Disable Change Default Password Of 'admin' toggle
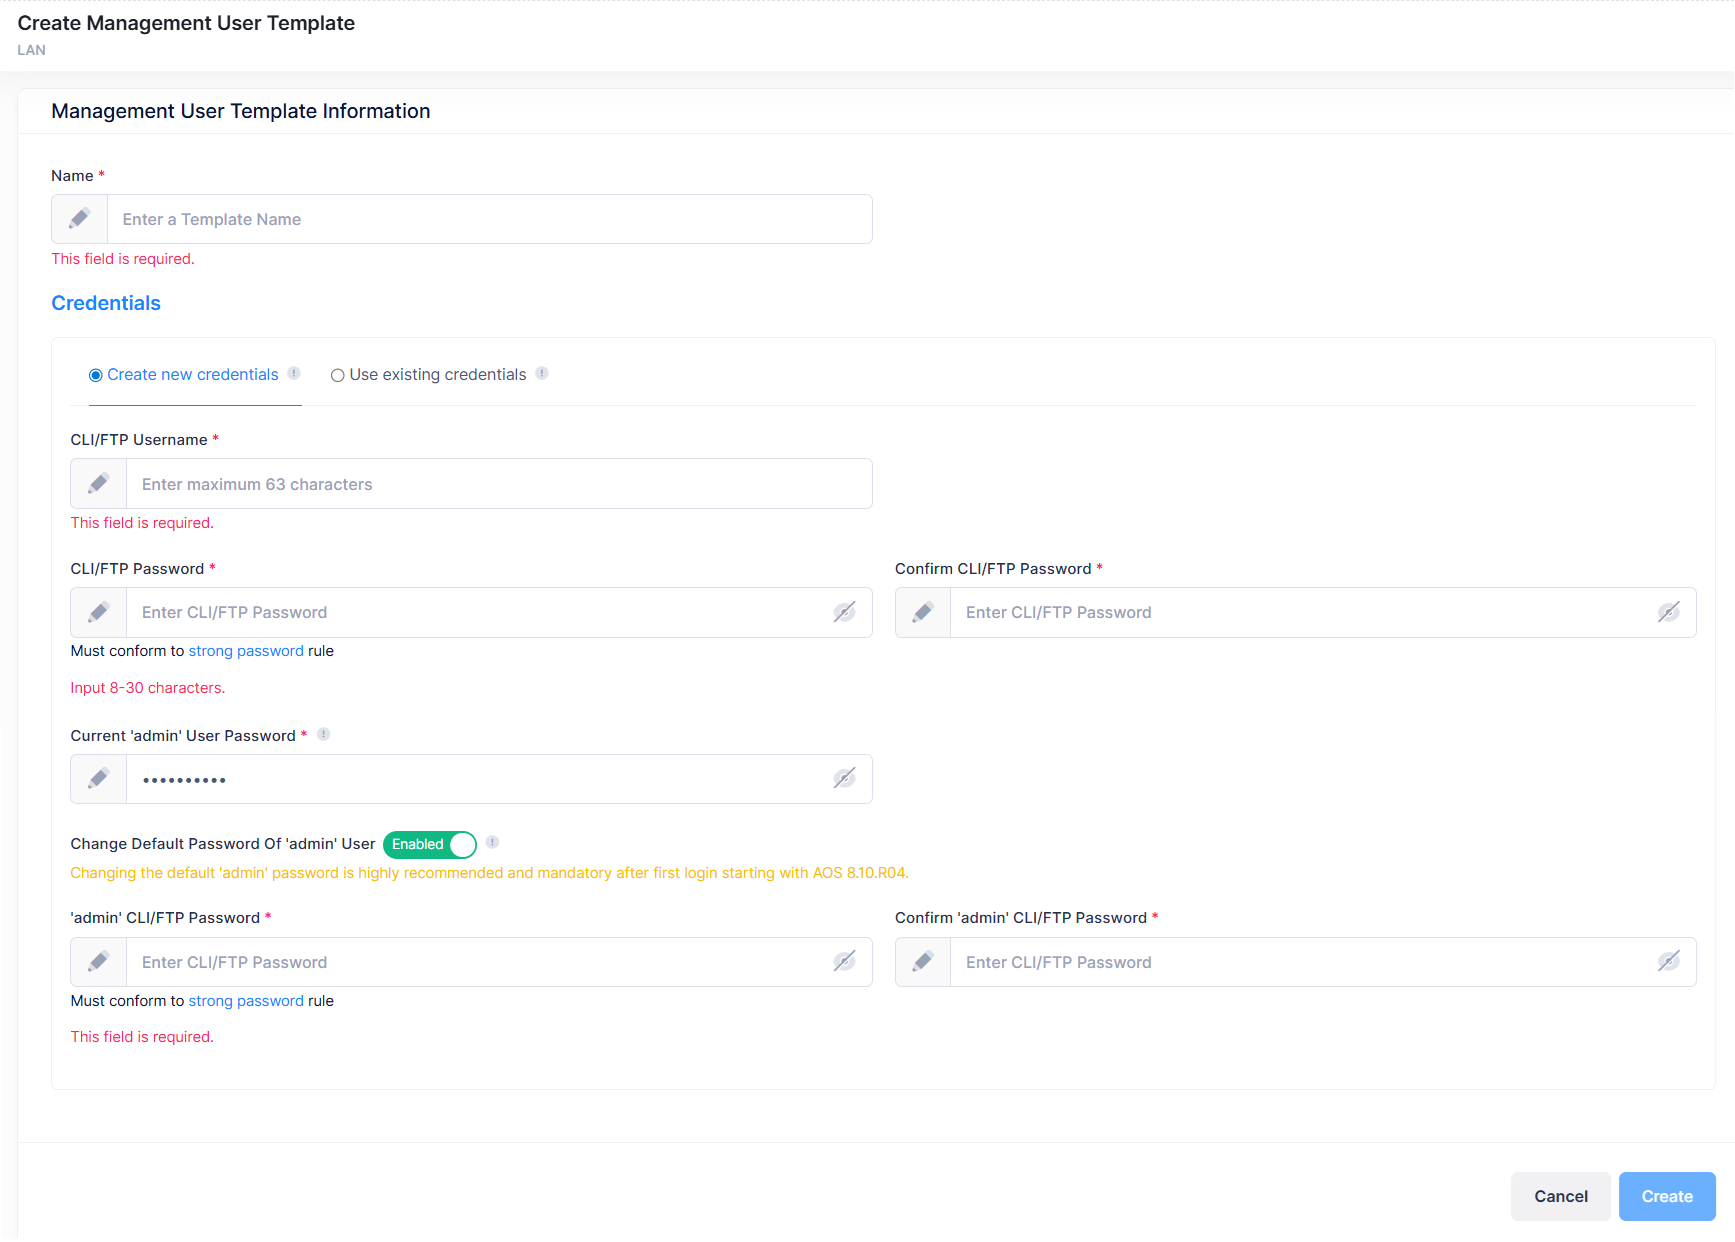 (x=430, y=844)
